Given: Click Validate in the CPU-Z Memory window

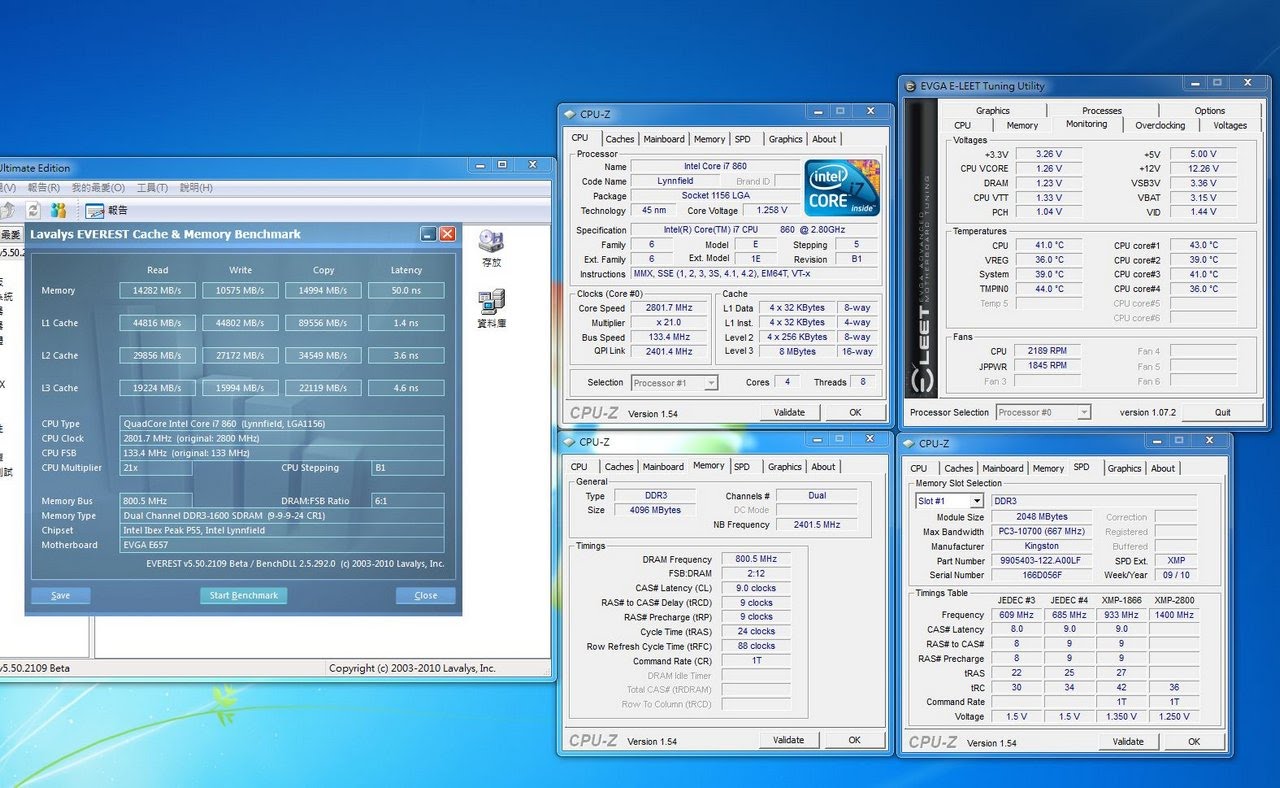Looking at the screenshot, I should [789, 740].
